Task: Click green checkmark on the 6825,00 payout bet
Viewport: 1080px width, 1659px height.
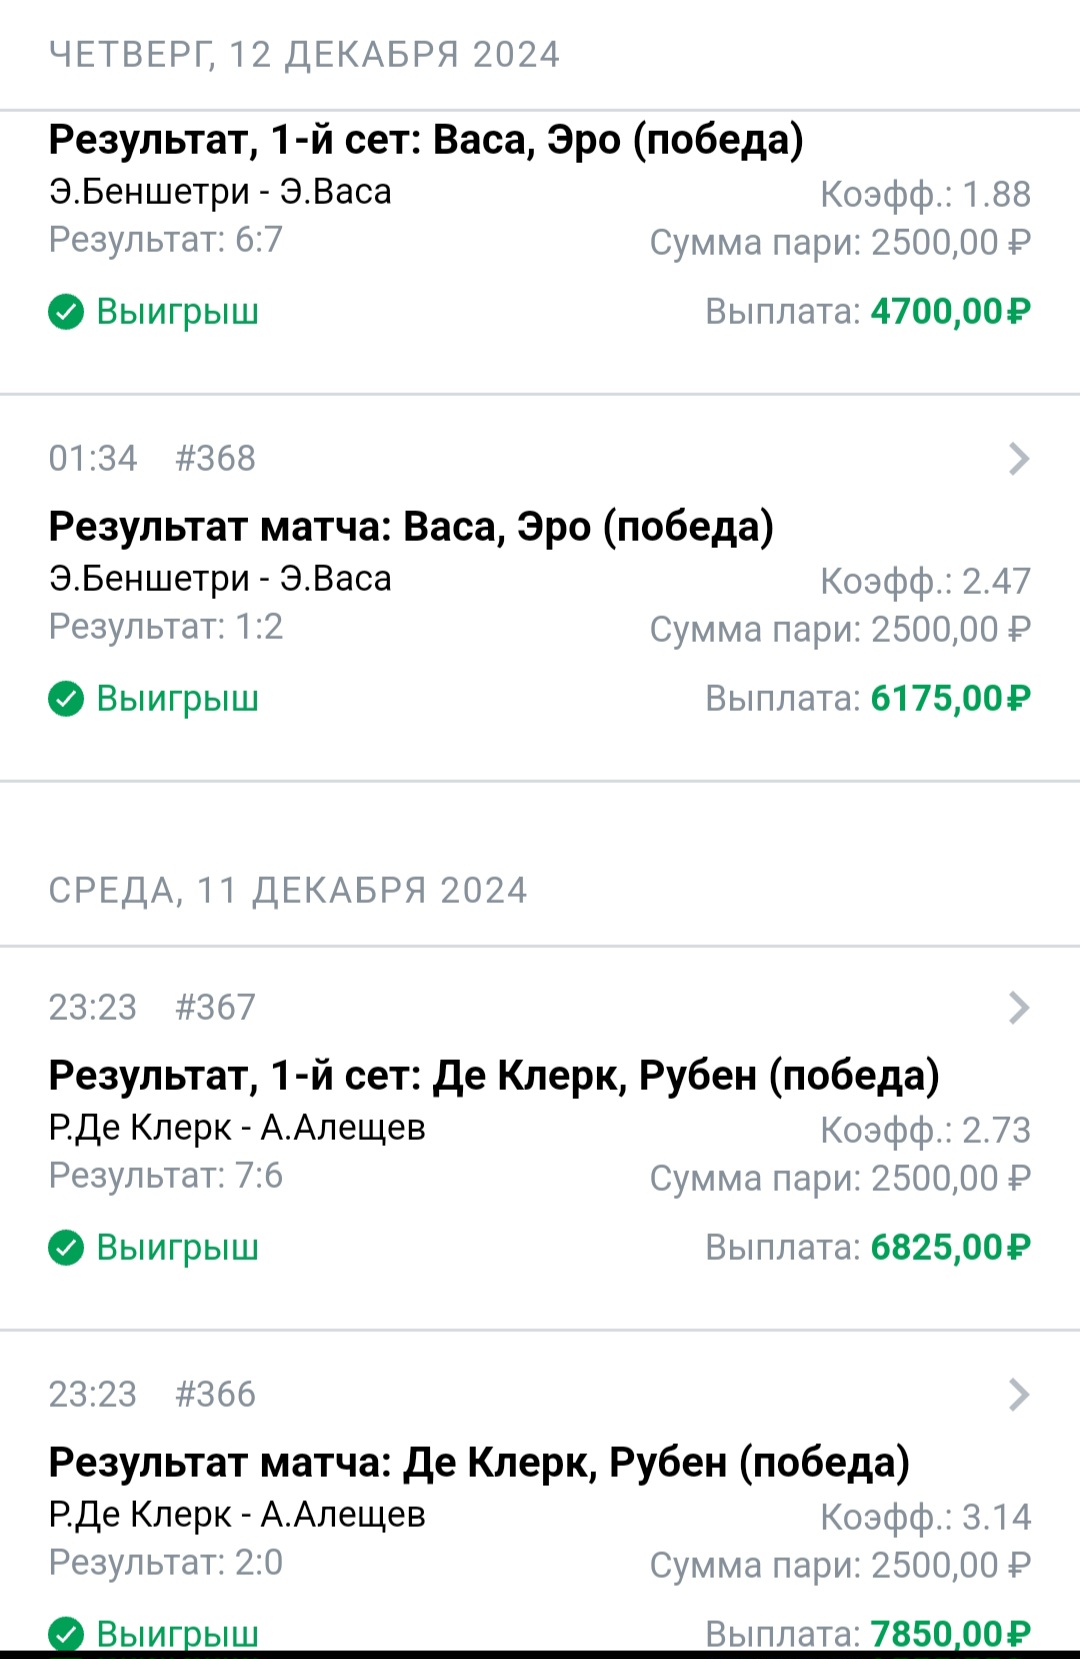Action: pyautogui.click(x=66, y=1249)
